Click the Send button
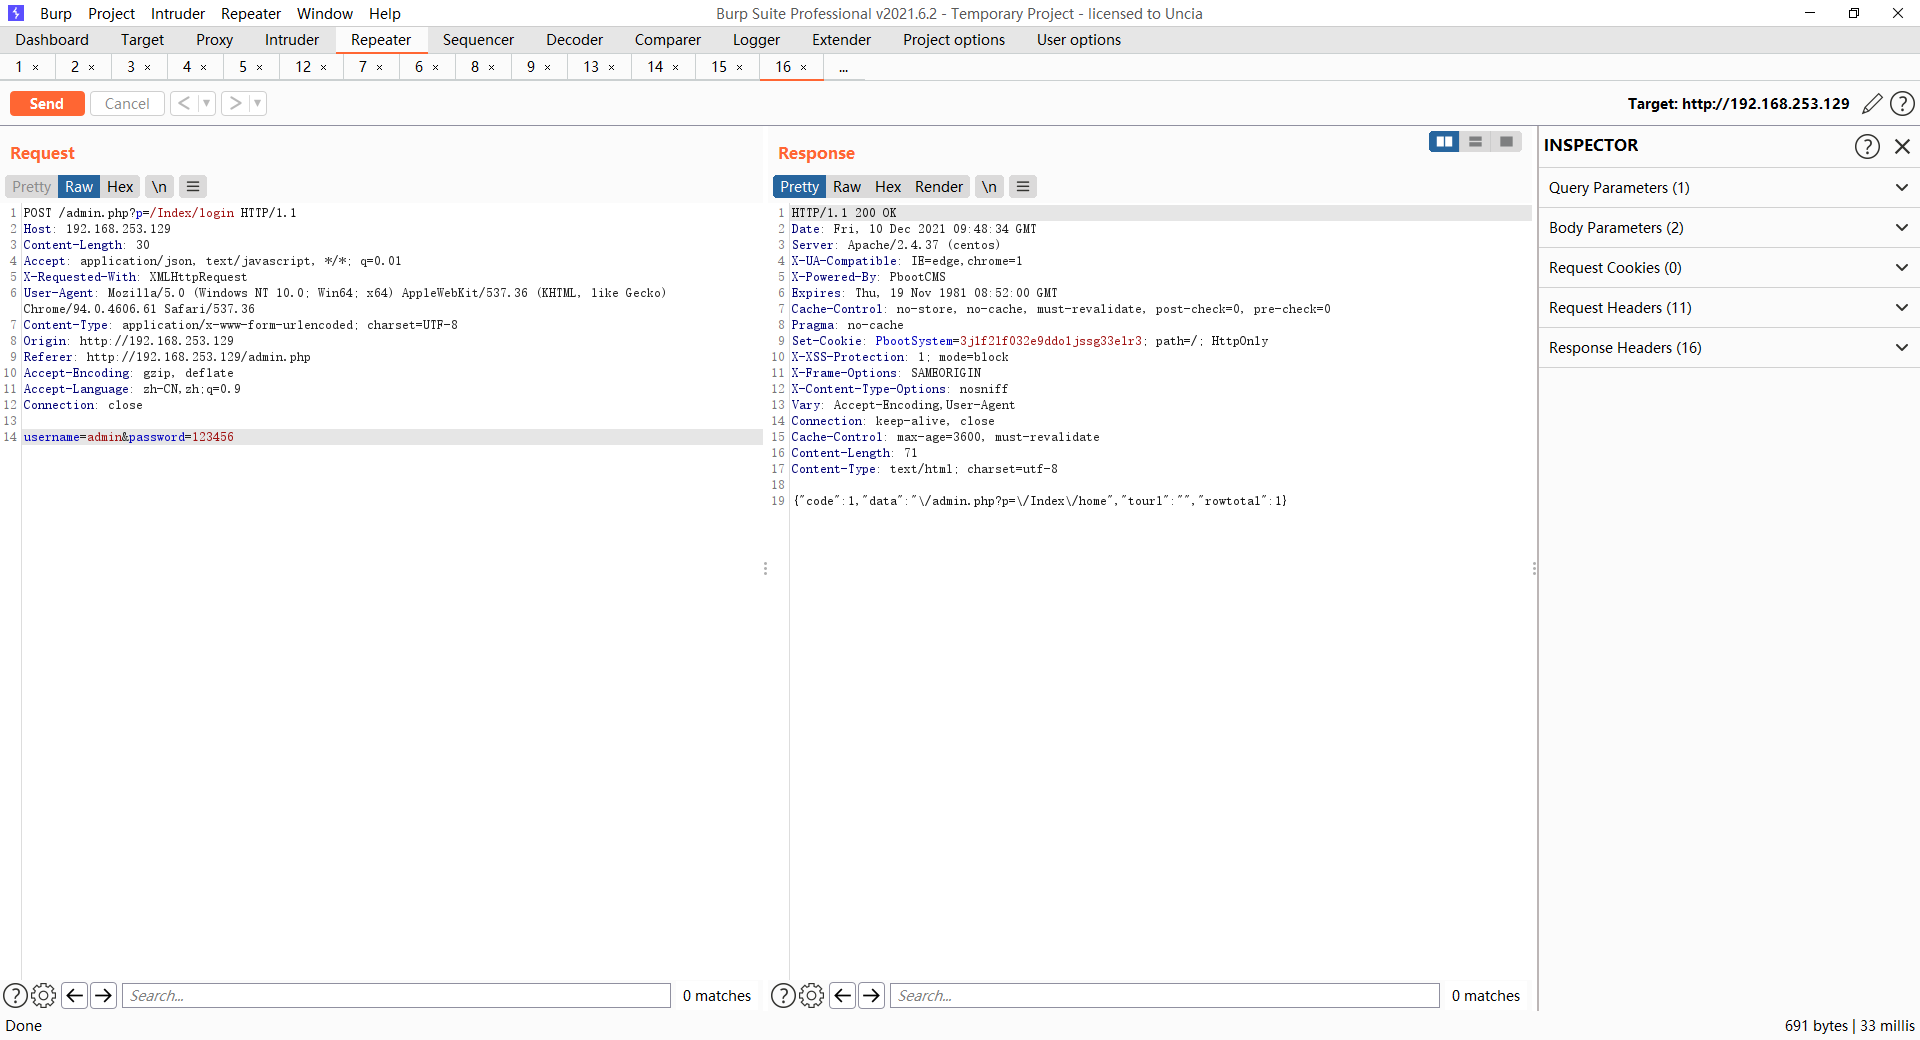Viewport: 1920px width, 1040px height. tap(46, 103)
